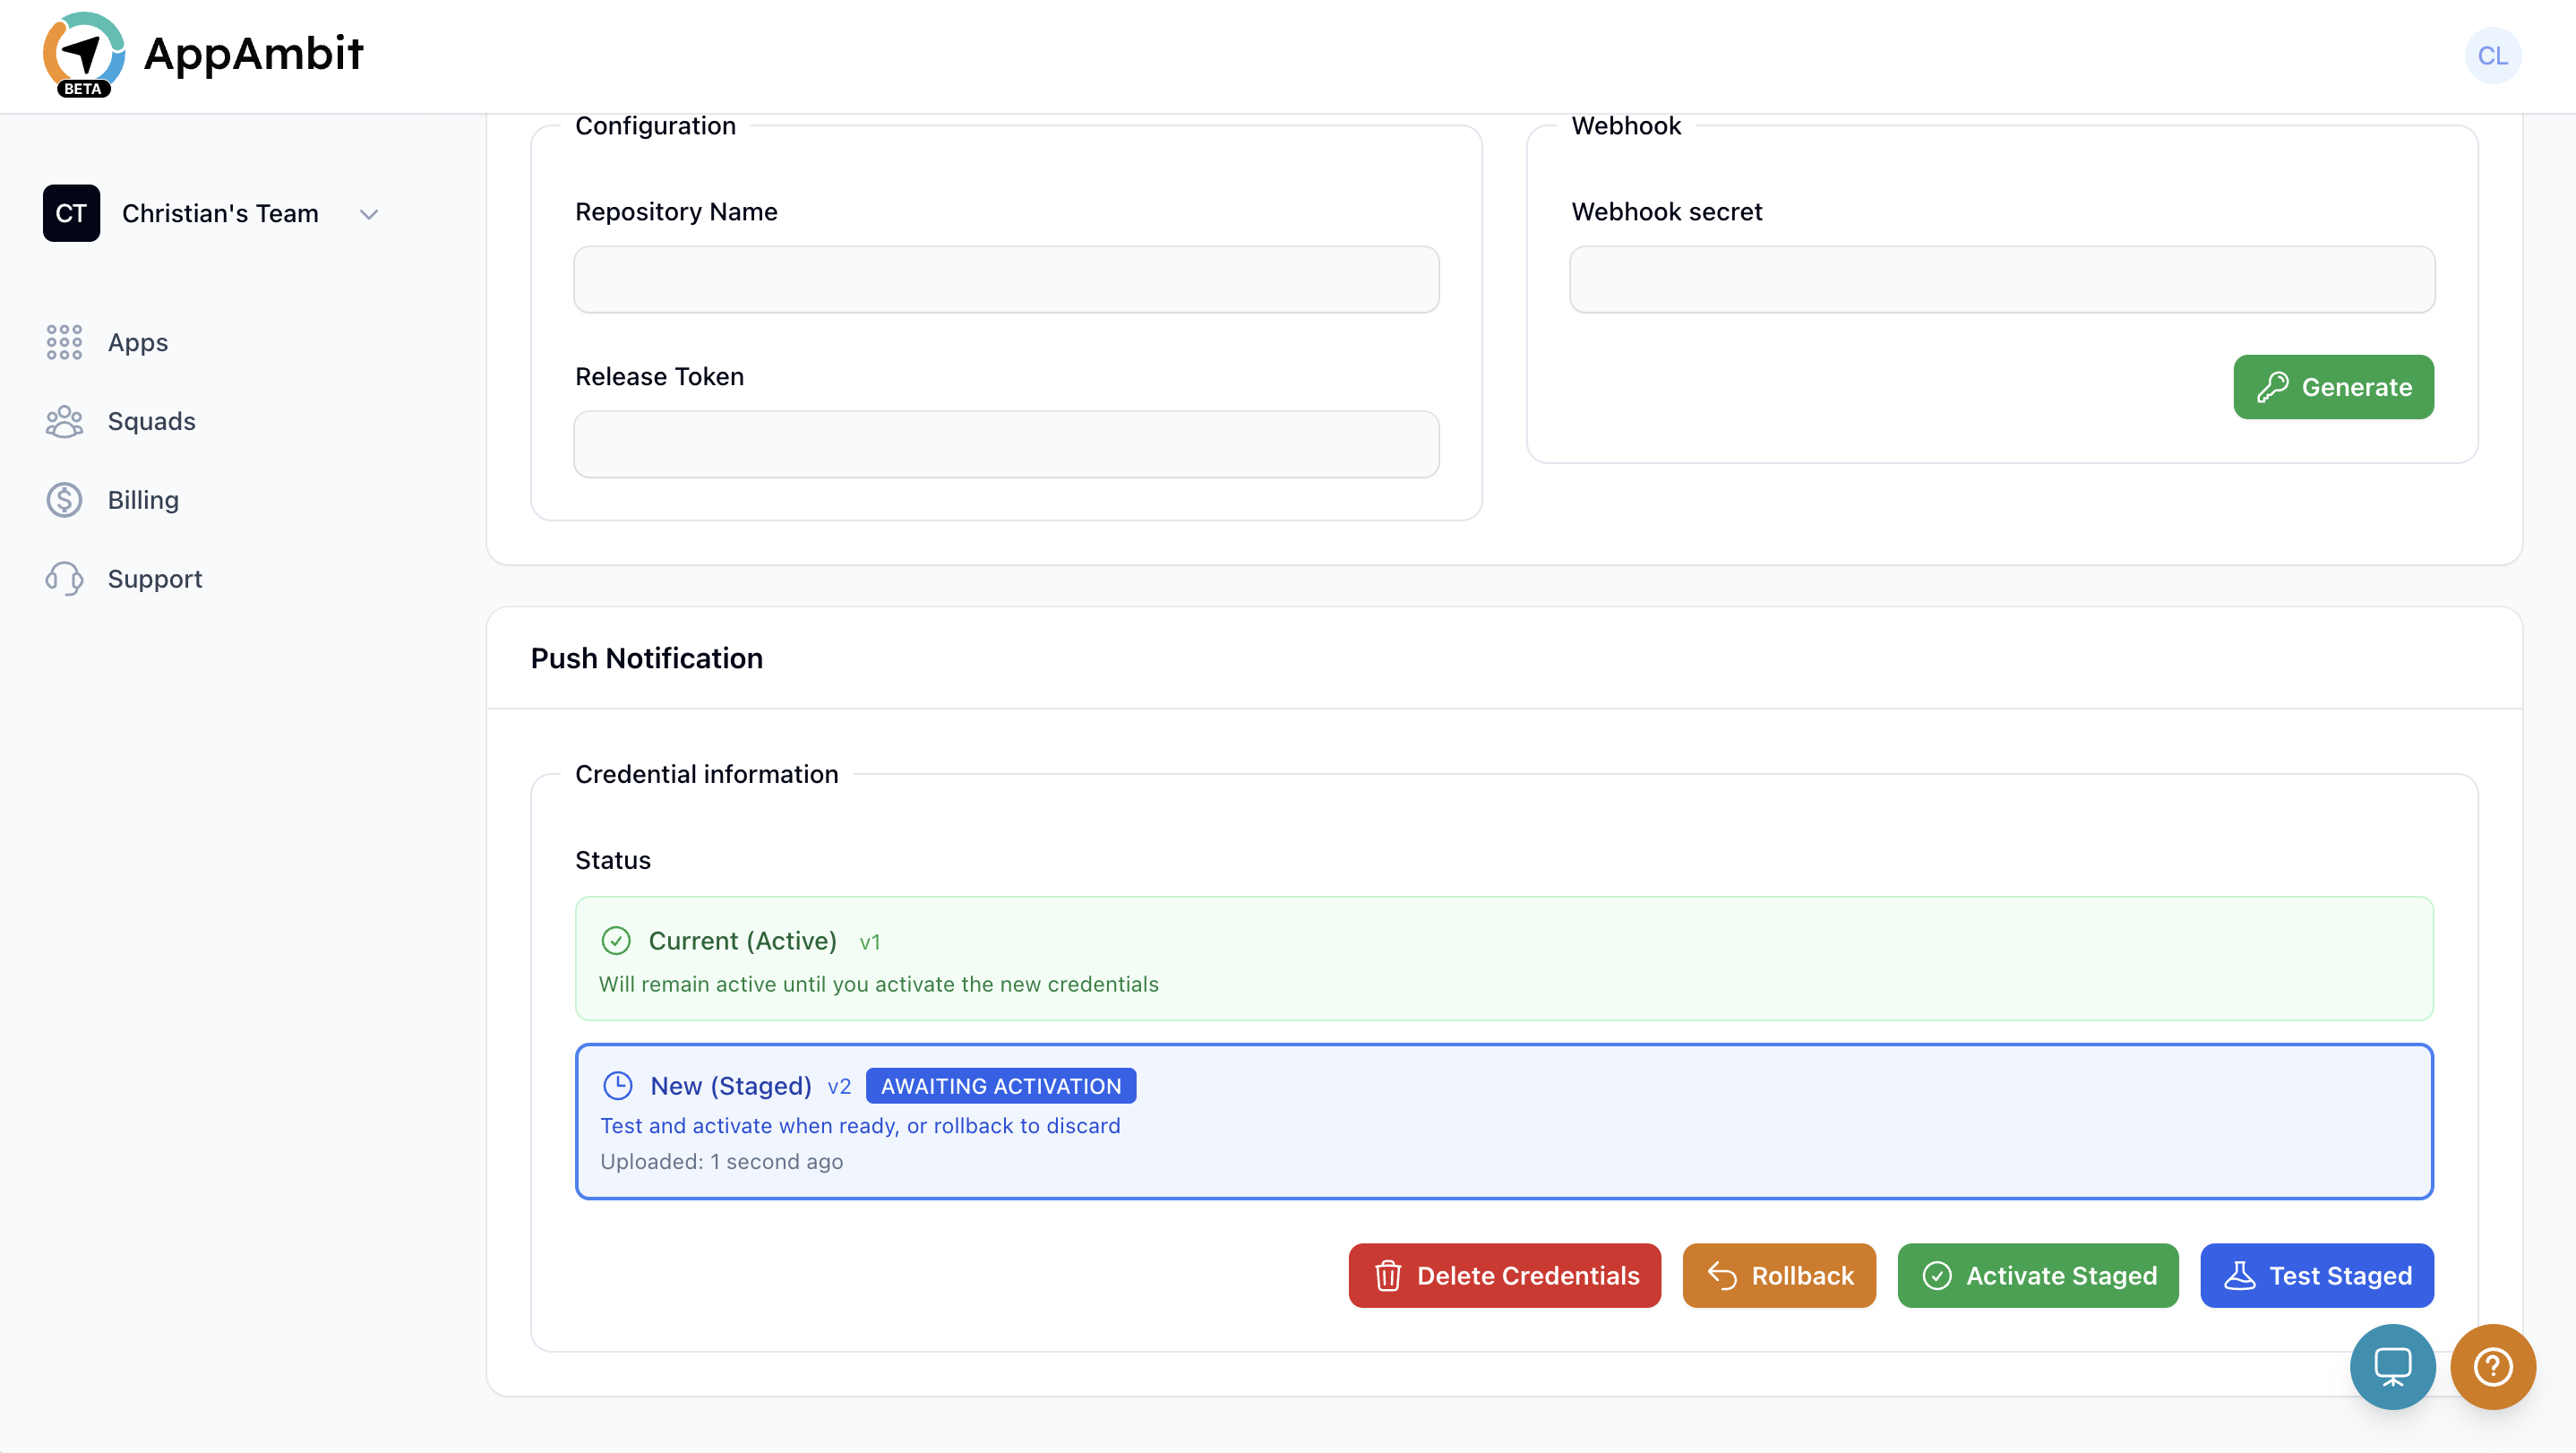
Task: Click the Billing dollar icon
Action: (64, 500)
